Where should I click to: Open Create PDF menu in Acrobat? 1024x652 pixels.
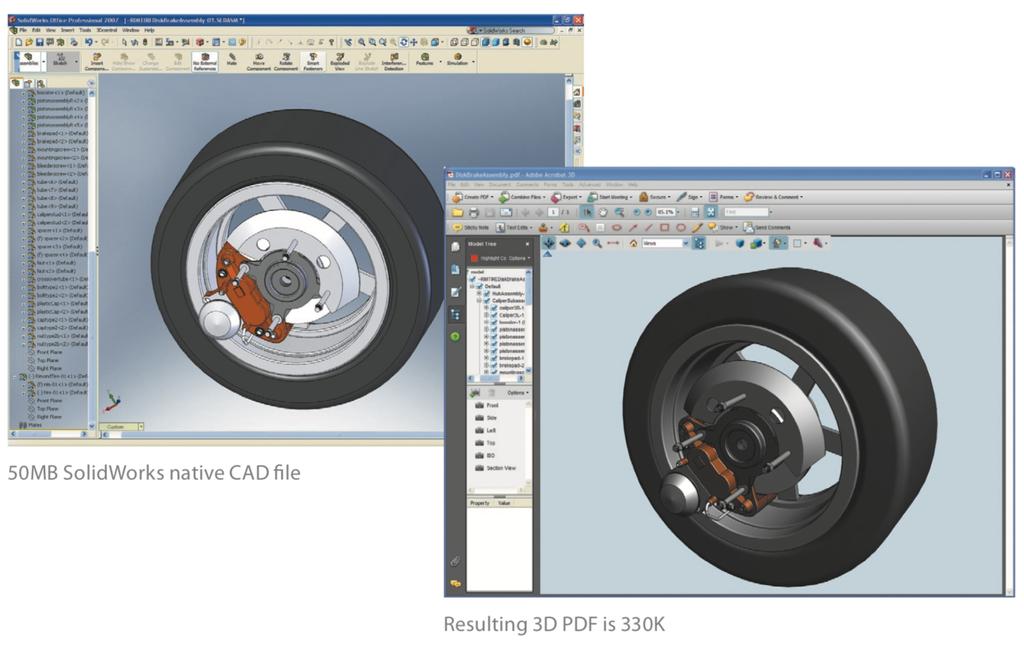coord(473,197)
